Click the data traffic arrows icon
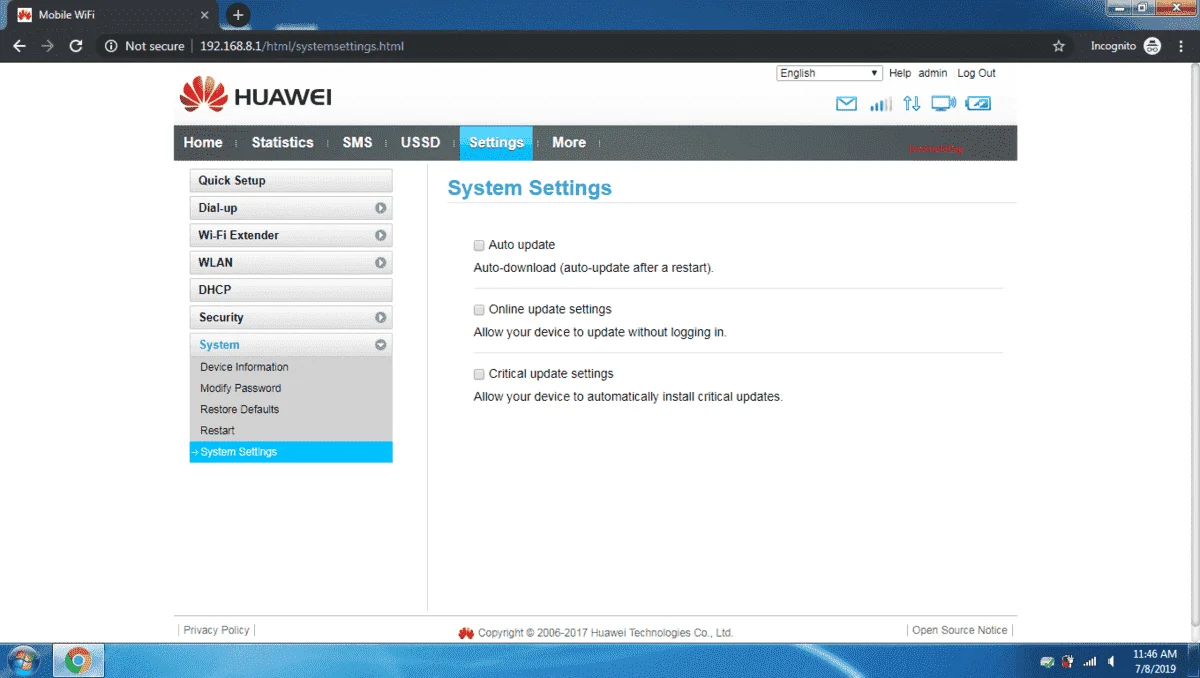The height and width of the screenshot is (678, 1200). click(x=911, y=103)
